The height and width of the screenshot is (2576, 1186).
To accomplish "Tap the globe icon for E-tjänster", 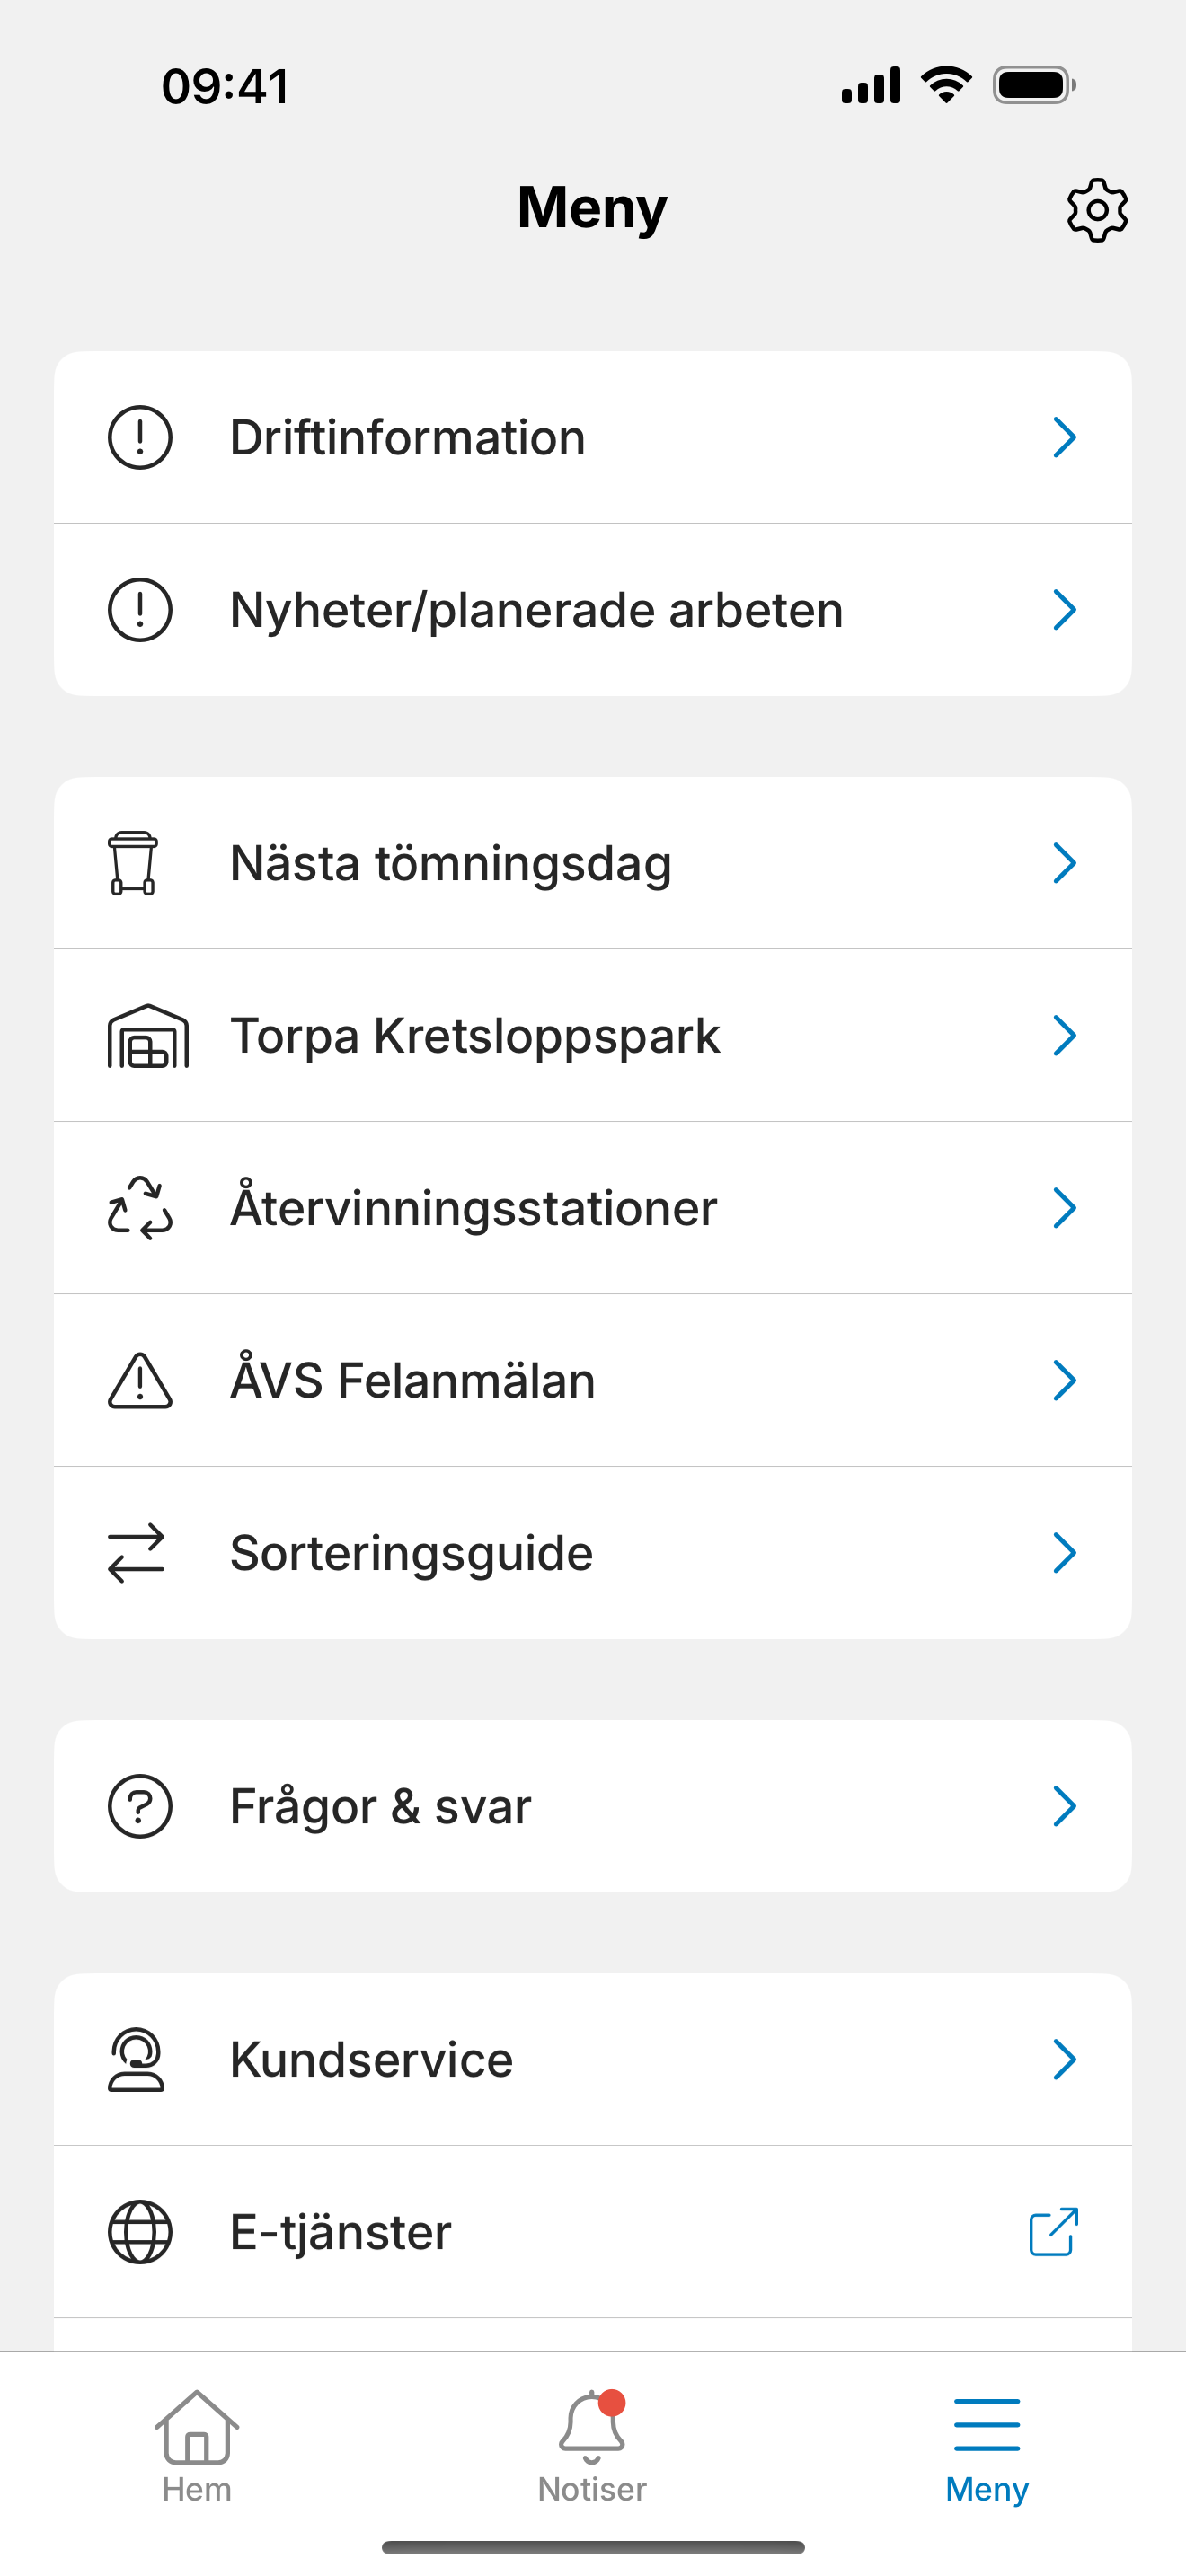I will (140, 2232).
